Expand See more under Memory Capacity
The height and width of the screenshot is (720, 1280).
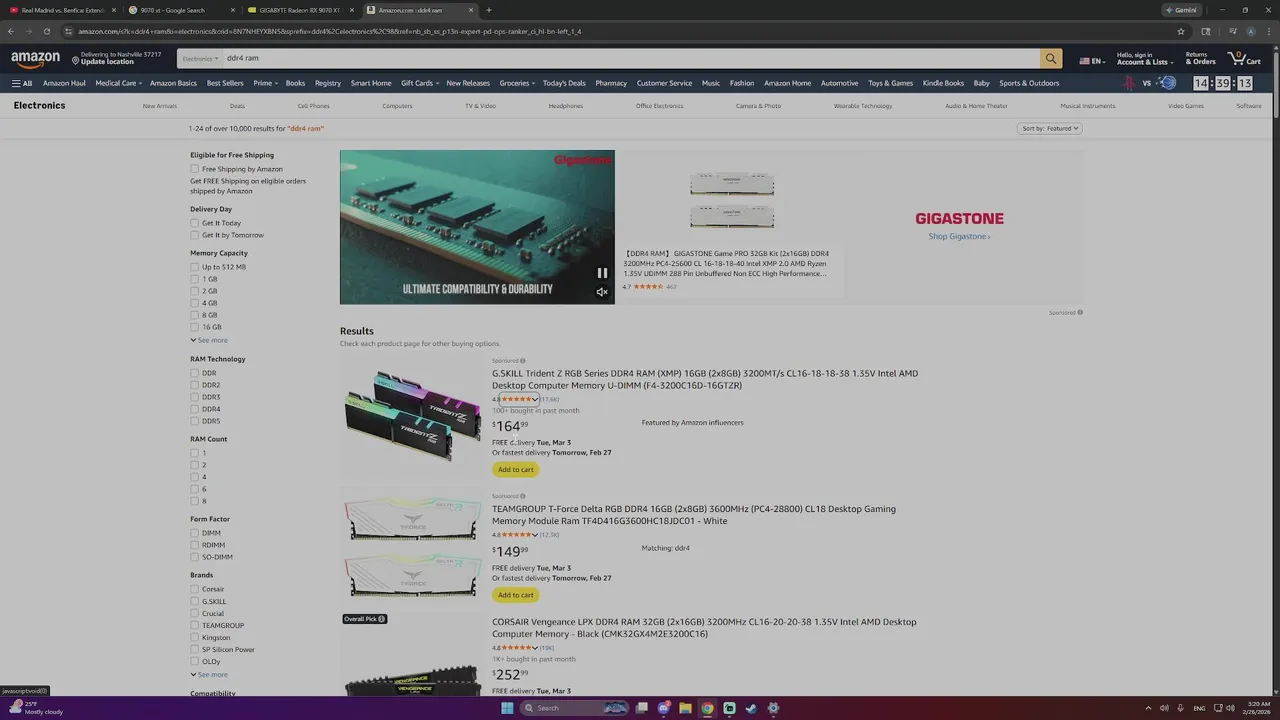(x=209, y=340)
